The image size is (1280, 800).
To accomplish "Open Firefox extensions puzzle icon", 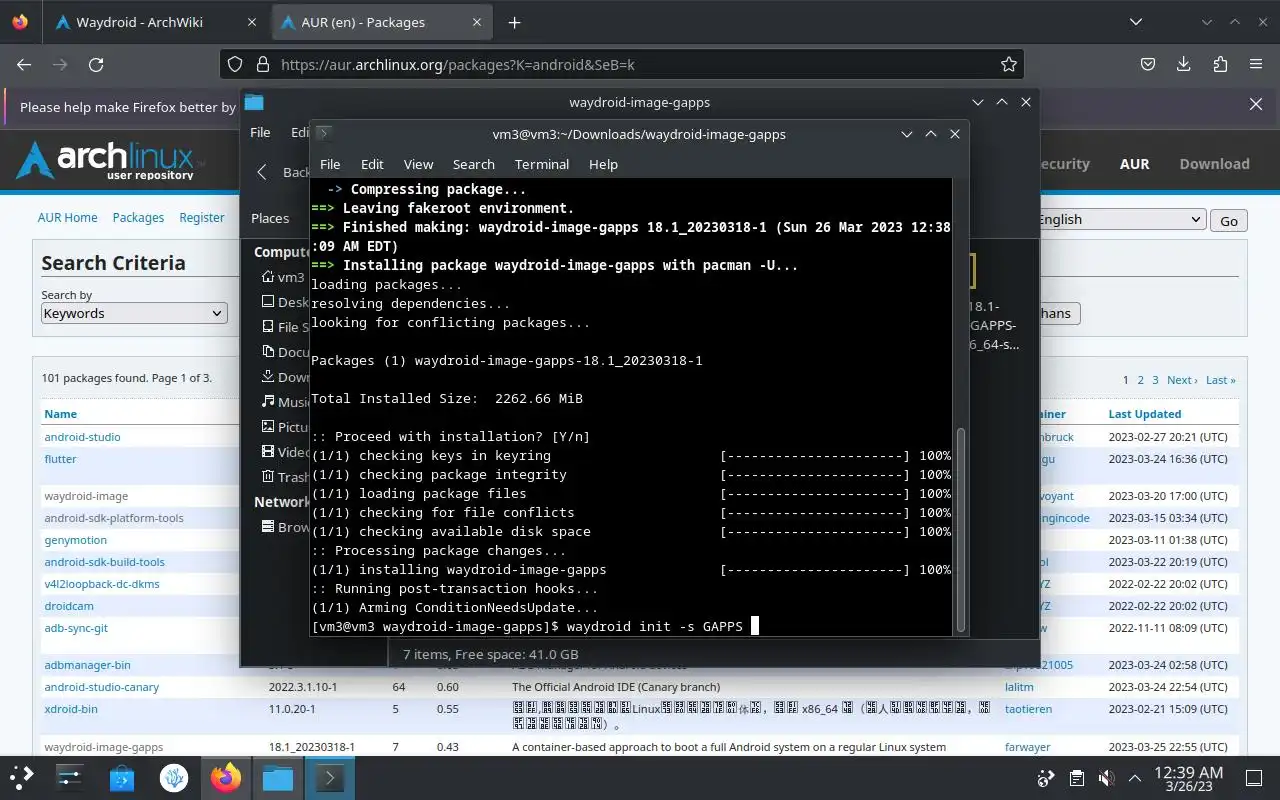I will point(1220,64).
